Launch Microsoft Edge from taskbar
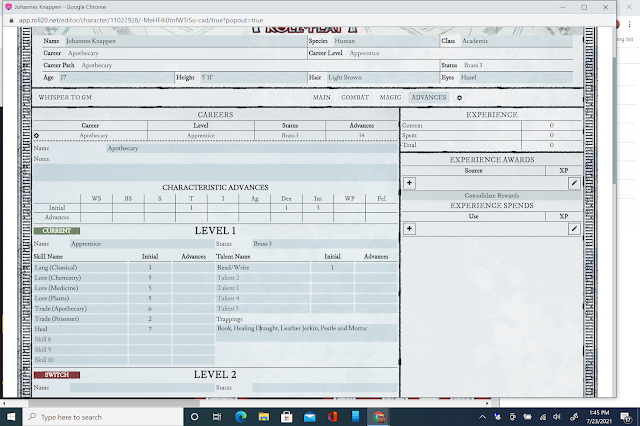640x426 pixels. [x=241, y=417]
